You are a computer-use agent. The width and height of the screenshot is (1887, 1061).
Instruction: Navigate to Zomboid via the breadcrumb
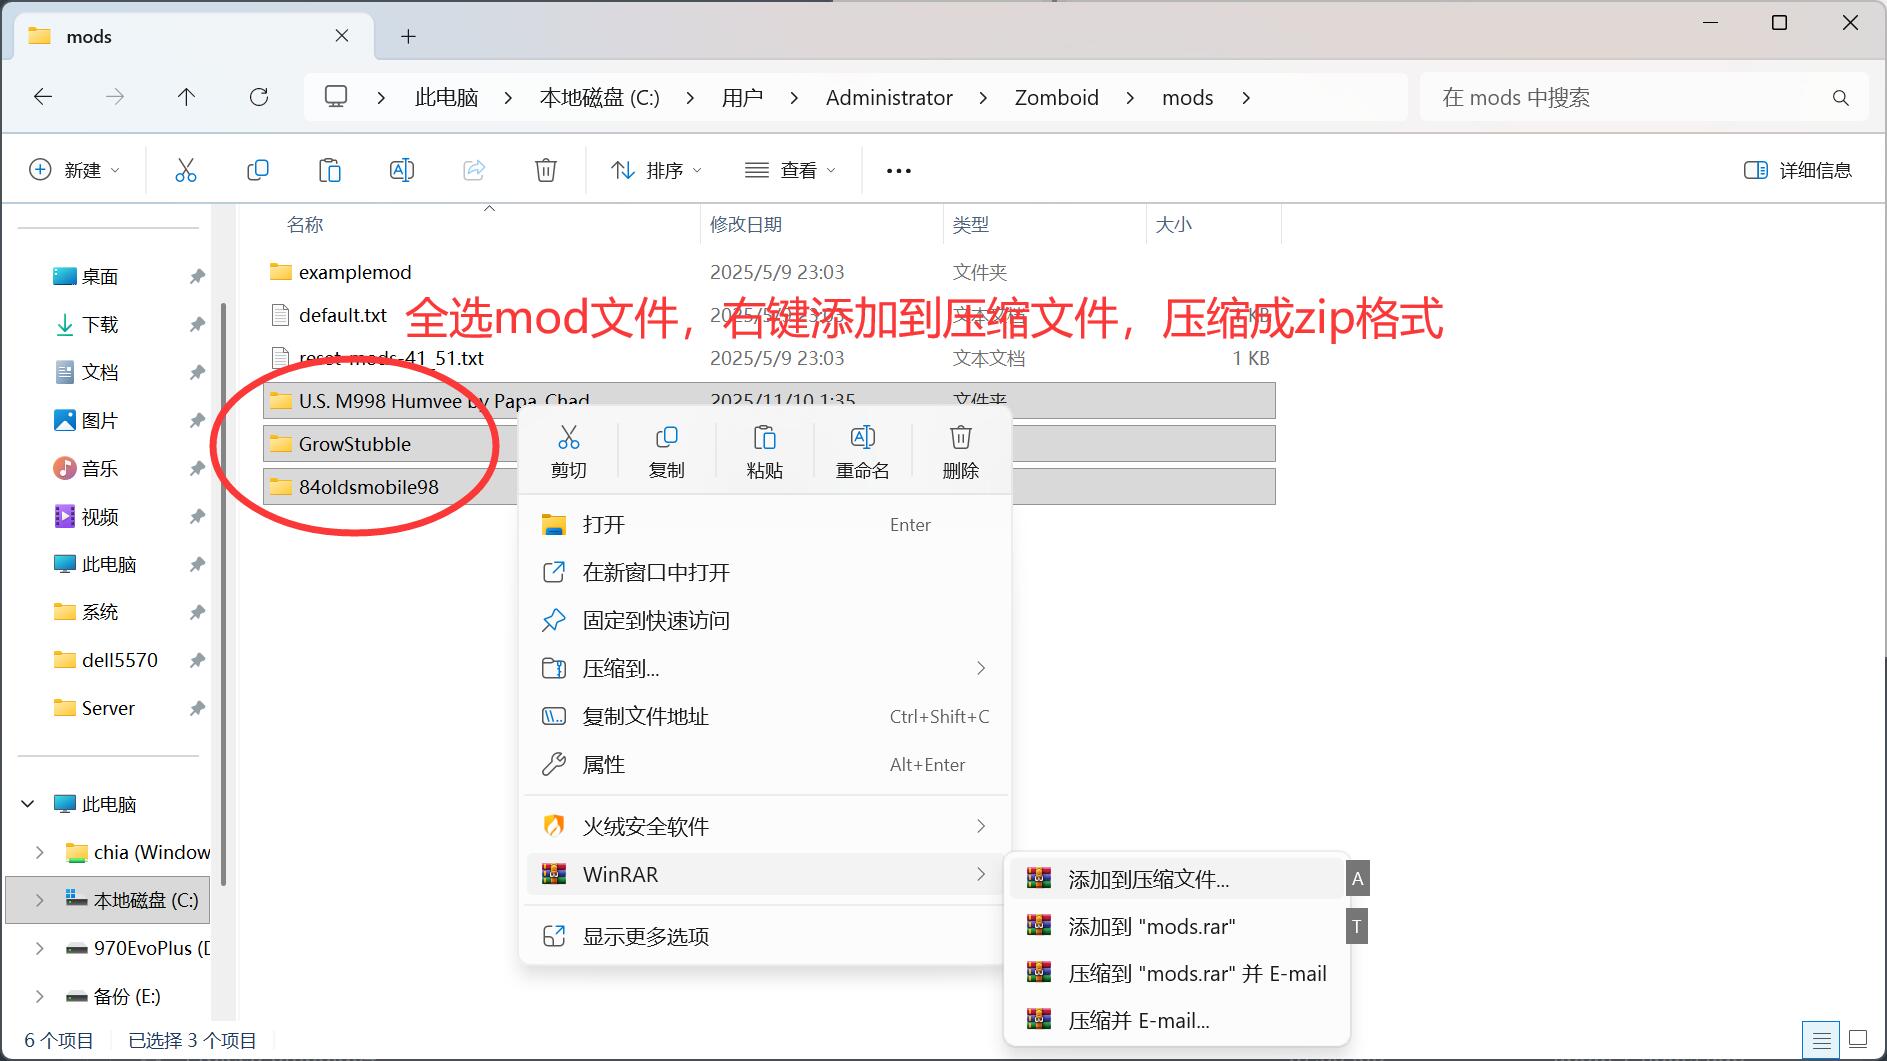pyautogui.click(x=1055, y=97)
